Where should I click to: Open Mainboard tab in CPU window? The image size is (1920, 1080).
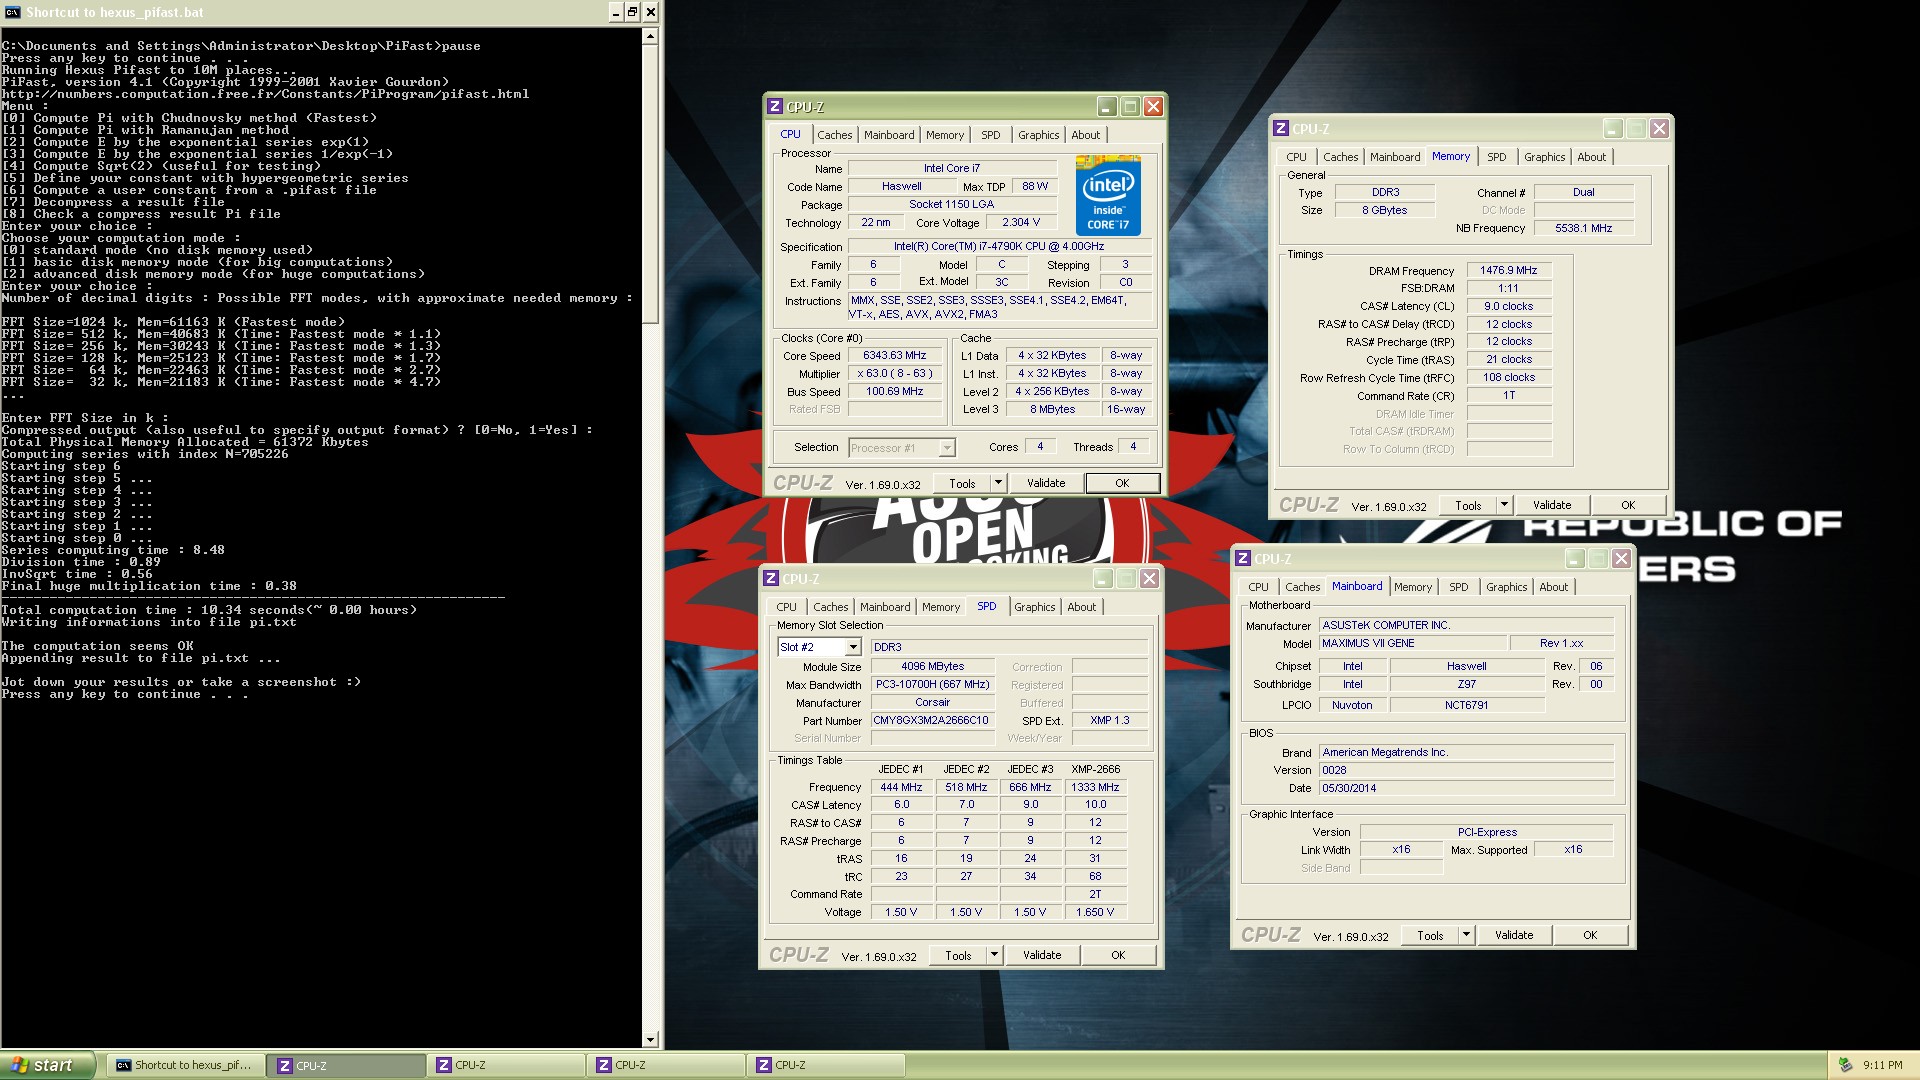click(889, 135)
